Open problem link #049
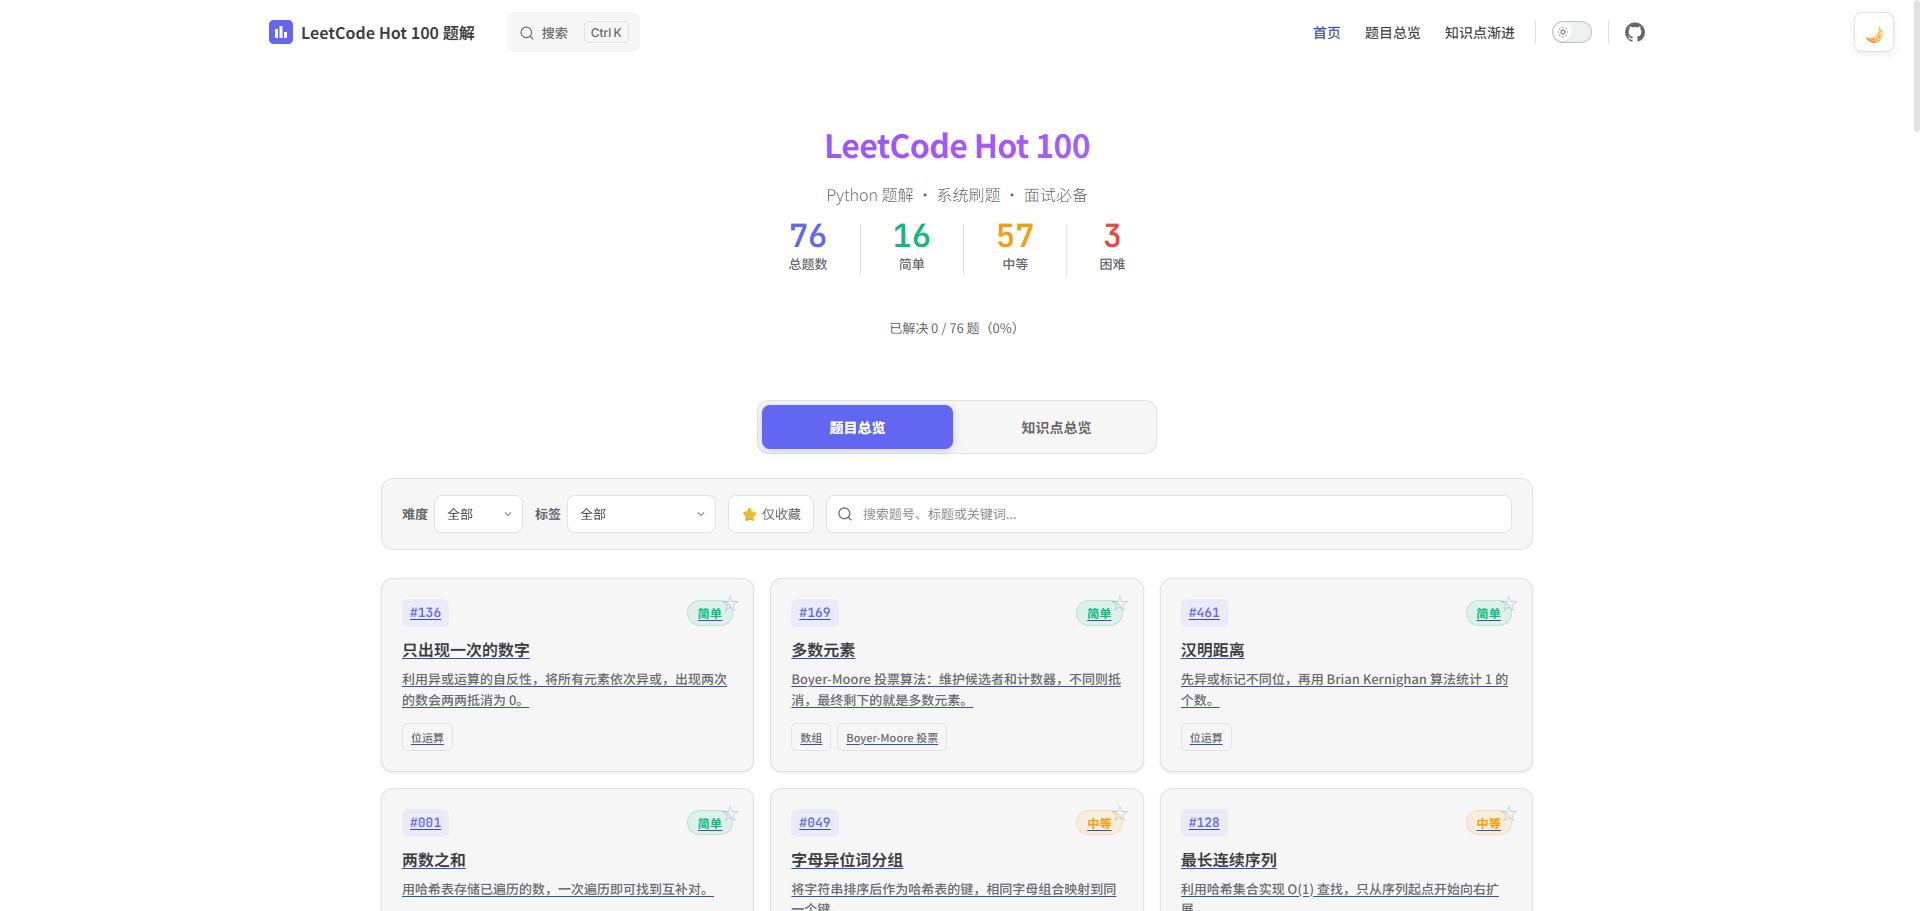Image resolution: width=1920 pixels, height=911 pixels. coord(815,822)
